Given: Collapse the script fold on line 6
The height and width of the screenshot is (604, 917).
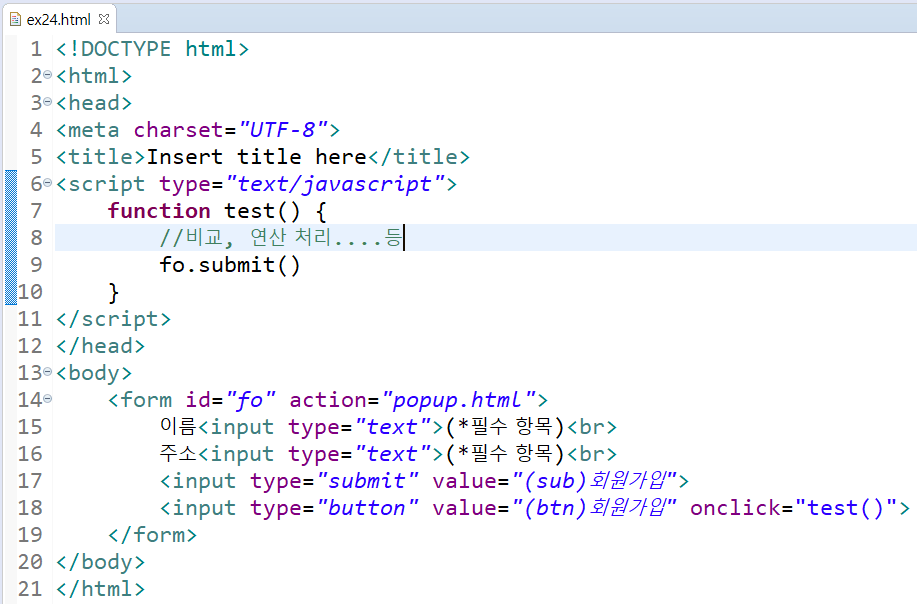Looking at the screenshot, I should pos(47,183).
